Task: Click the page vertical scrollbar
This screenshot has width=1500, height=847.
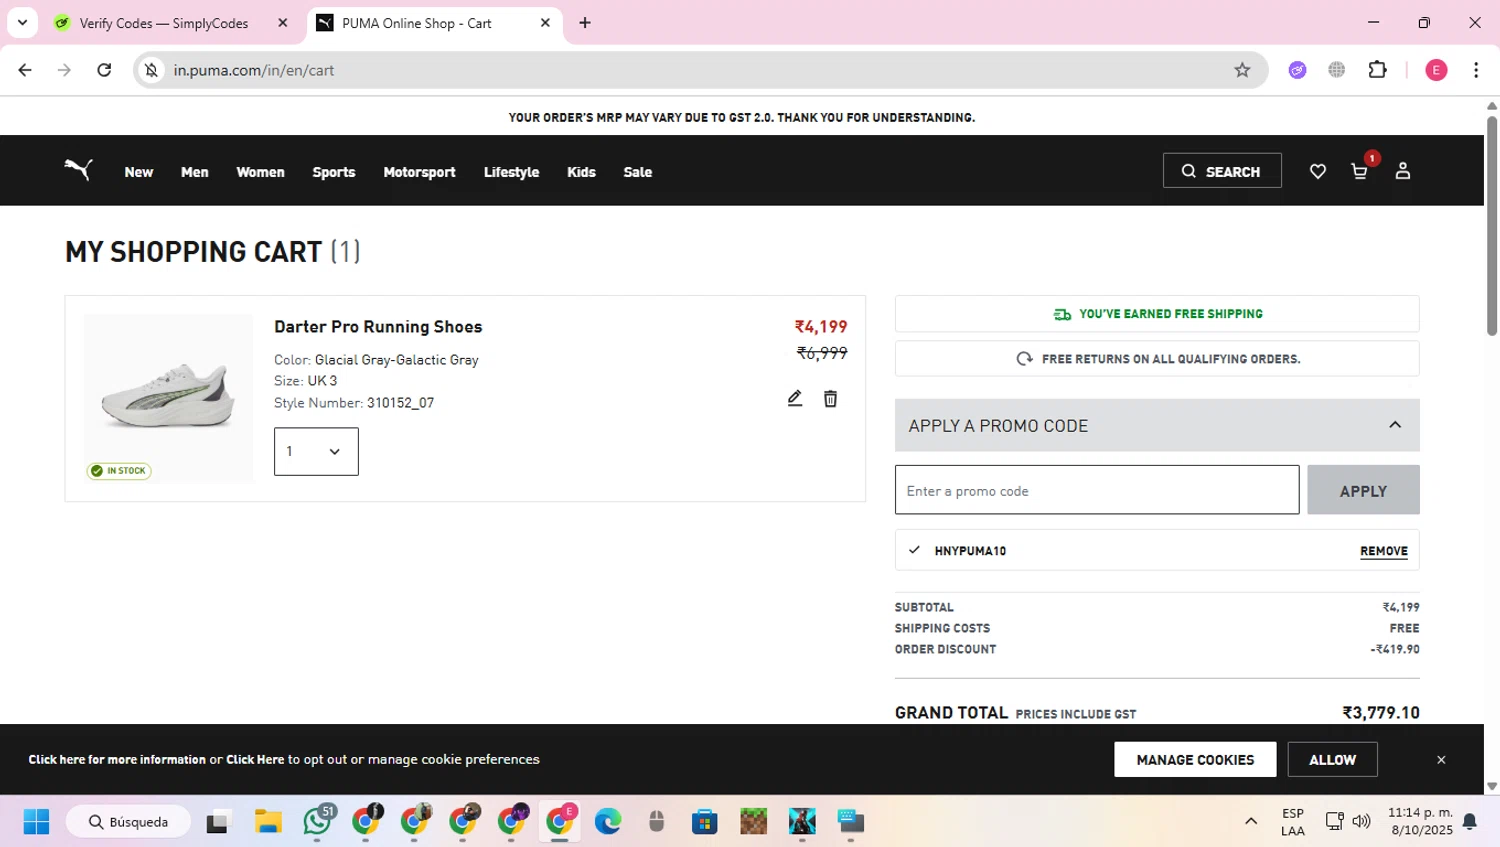Action: (x=1492, y=225)
